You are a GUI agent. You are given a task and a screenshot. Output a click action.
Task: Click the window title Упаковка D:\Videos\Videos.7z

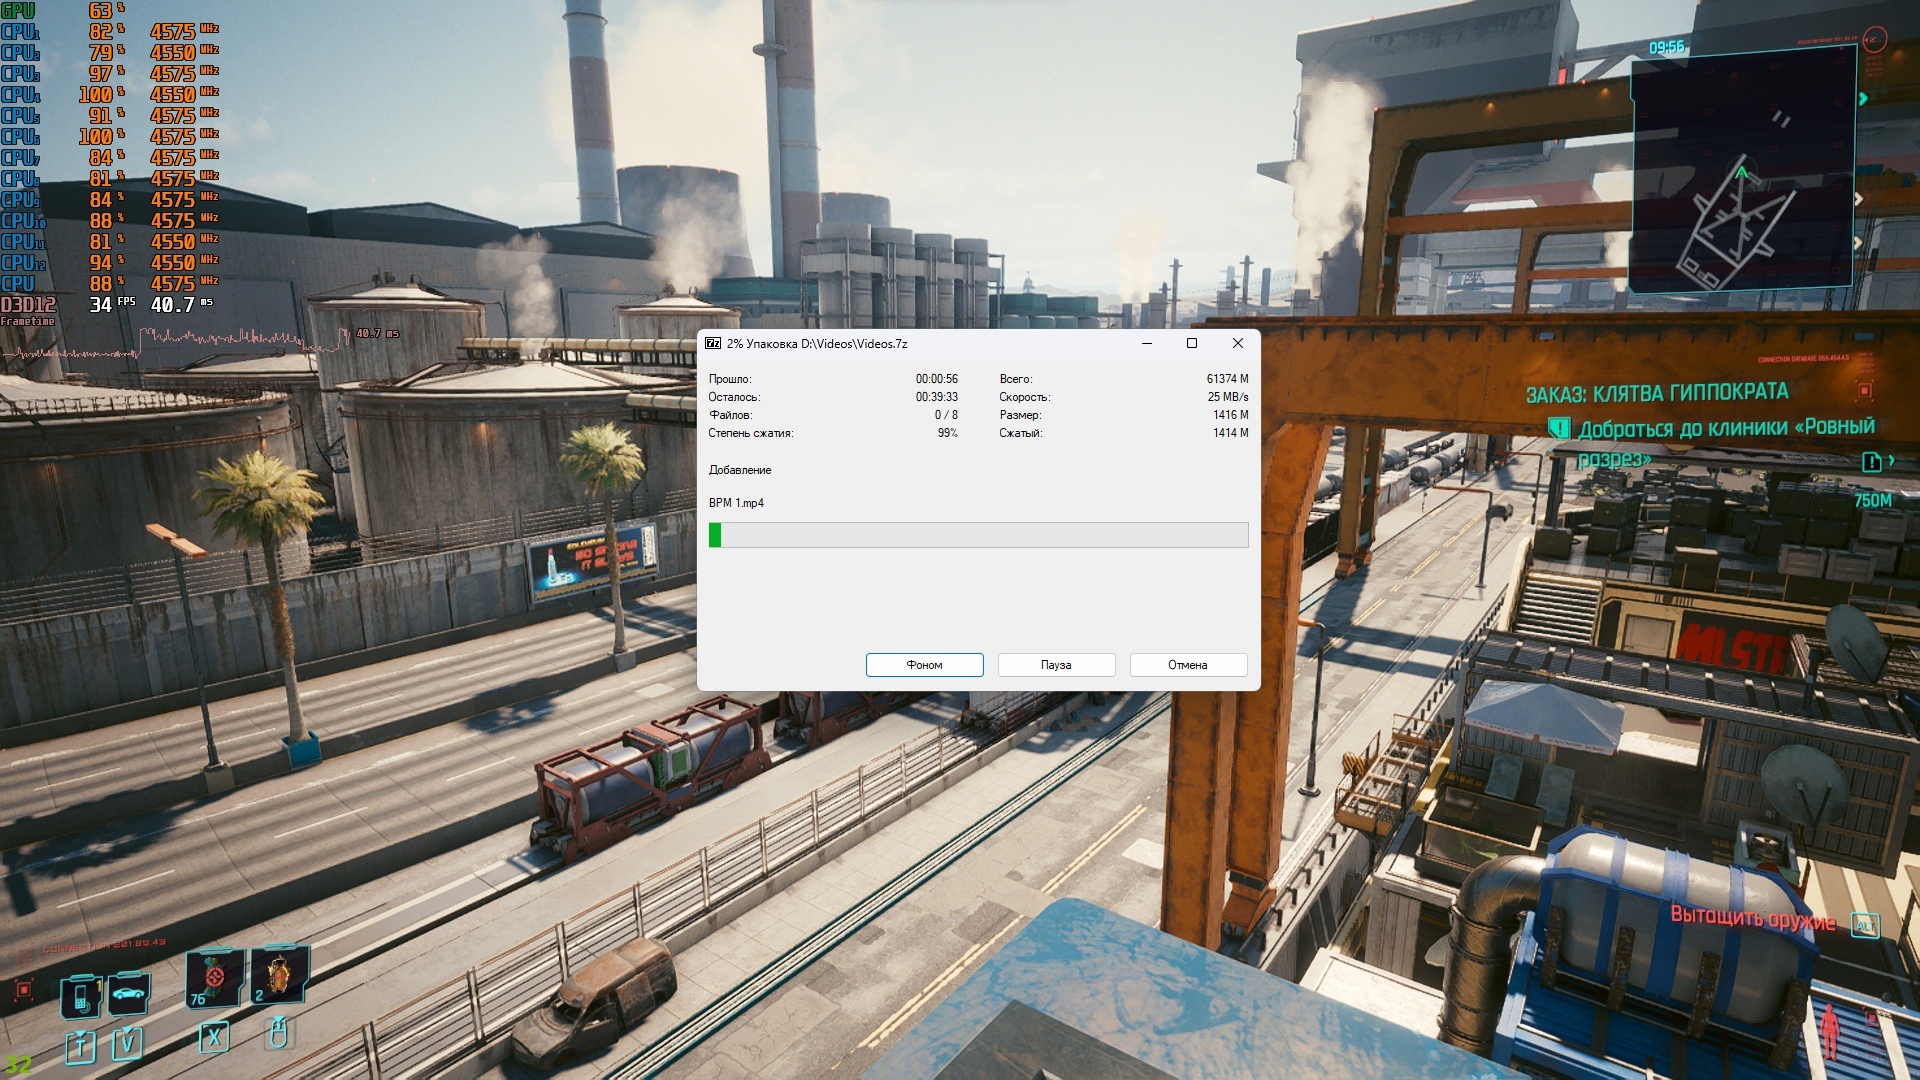[x=827, y=343]
